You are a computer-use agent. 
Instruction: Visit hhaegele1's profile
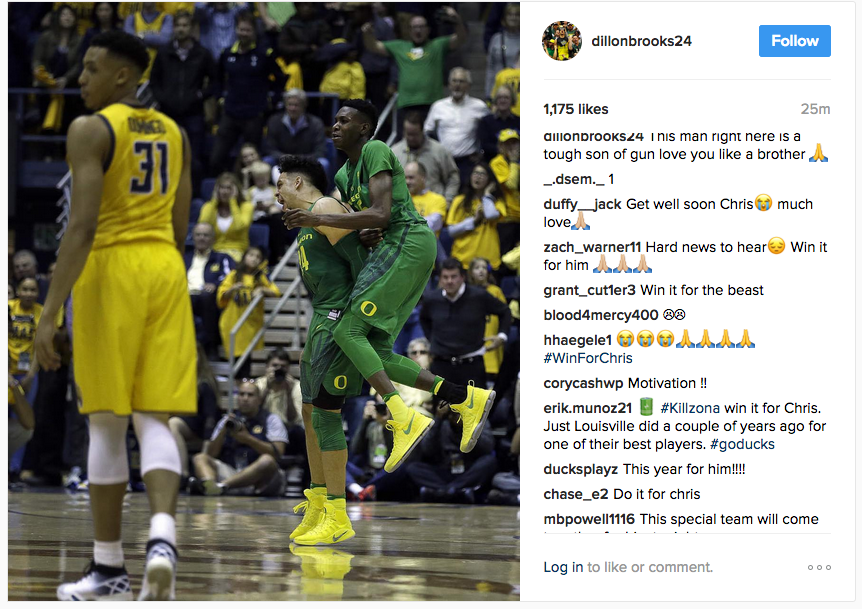[577, 340]
